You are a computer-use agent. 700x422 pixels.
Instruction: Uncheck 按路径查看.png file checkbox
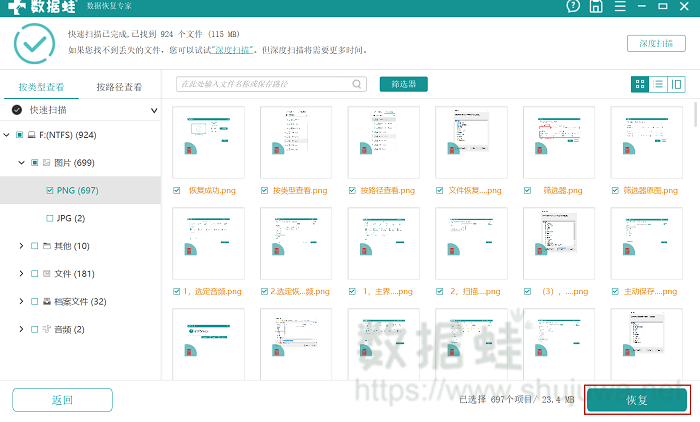352,191
